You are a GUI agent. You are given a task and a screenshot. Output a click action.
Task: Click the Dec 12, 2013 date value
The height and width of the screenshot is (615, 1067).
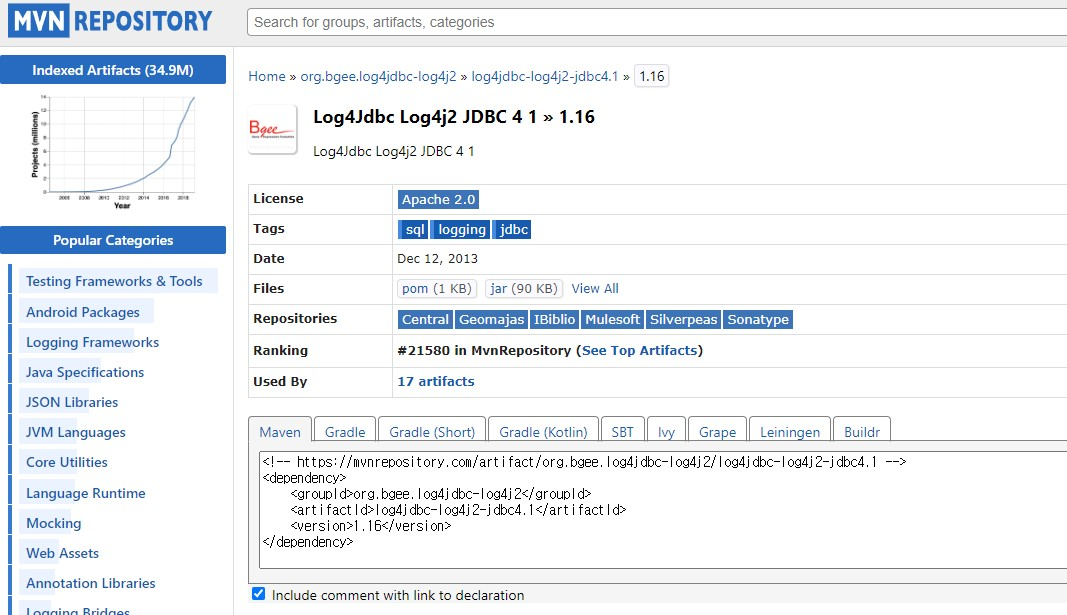438,259
